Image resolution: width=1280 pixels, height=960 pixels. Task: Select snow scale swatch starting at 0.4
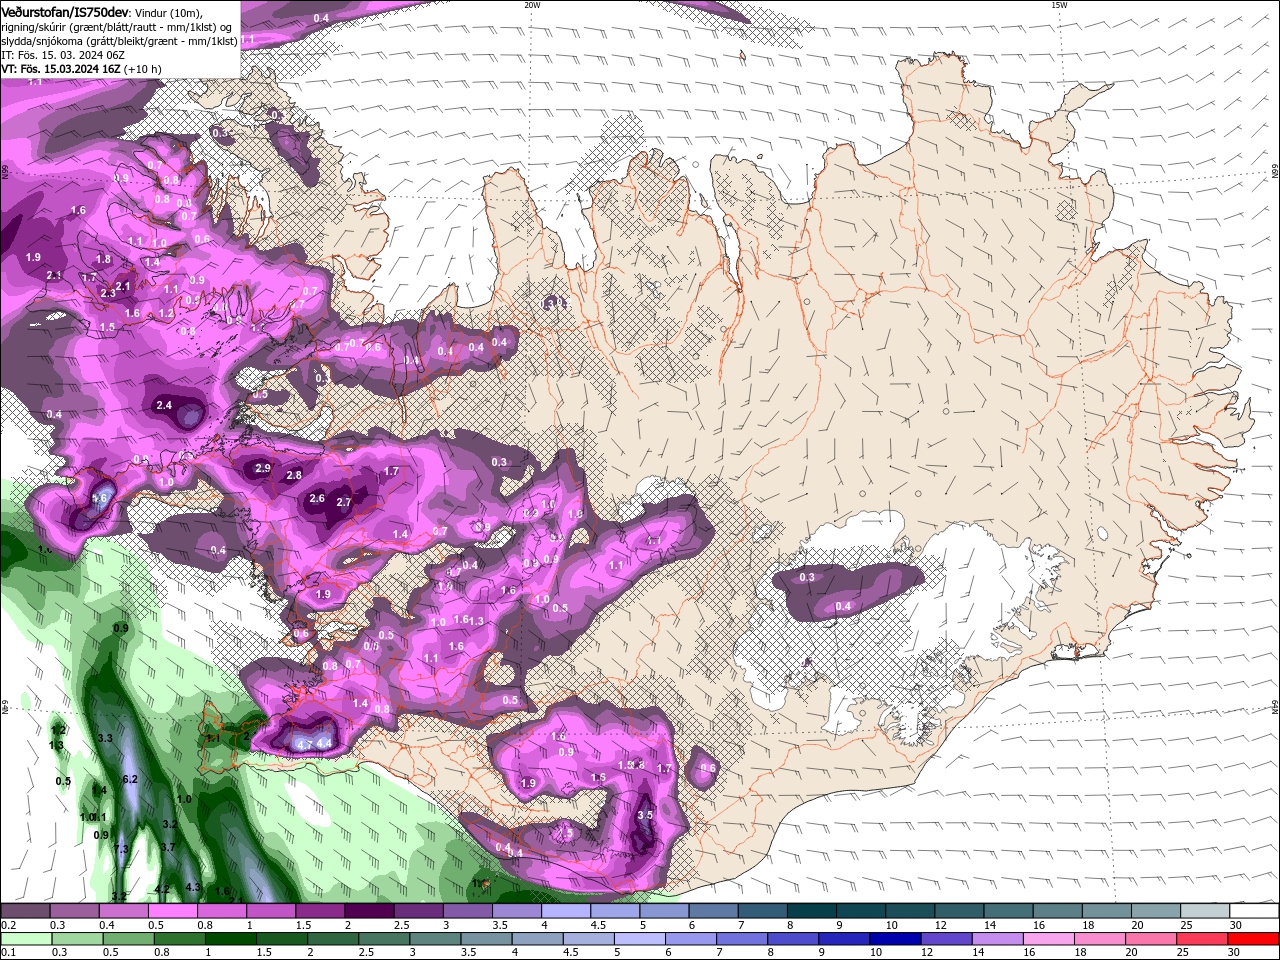click(x=123, y=911)
